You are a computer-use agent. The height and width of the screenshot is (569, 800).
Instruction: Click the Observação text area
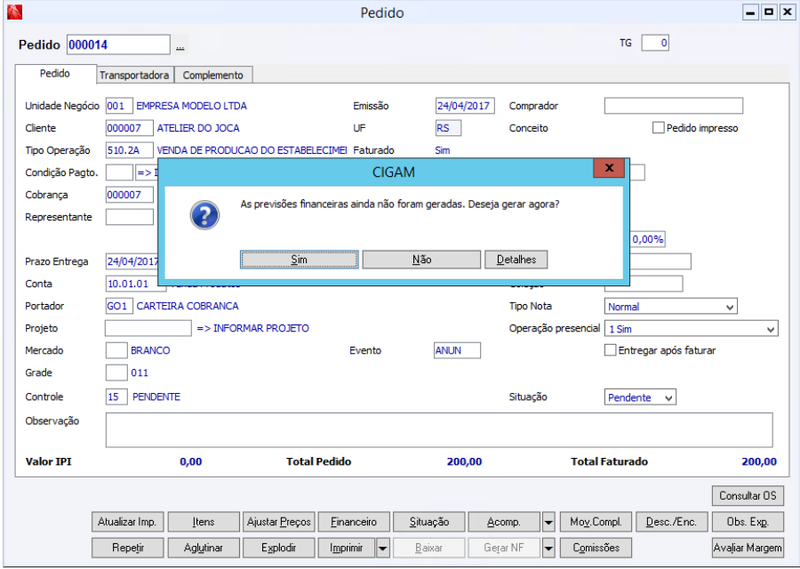(439, 430)
